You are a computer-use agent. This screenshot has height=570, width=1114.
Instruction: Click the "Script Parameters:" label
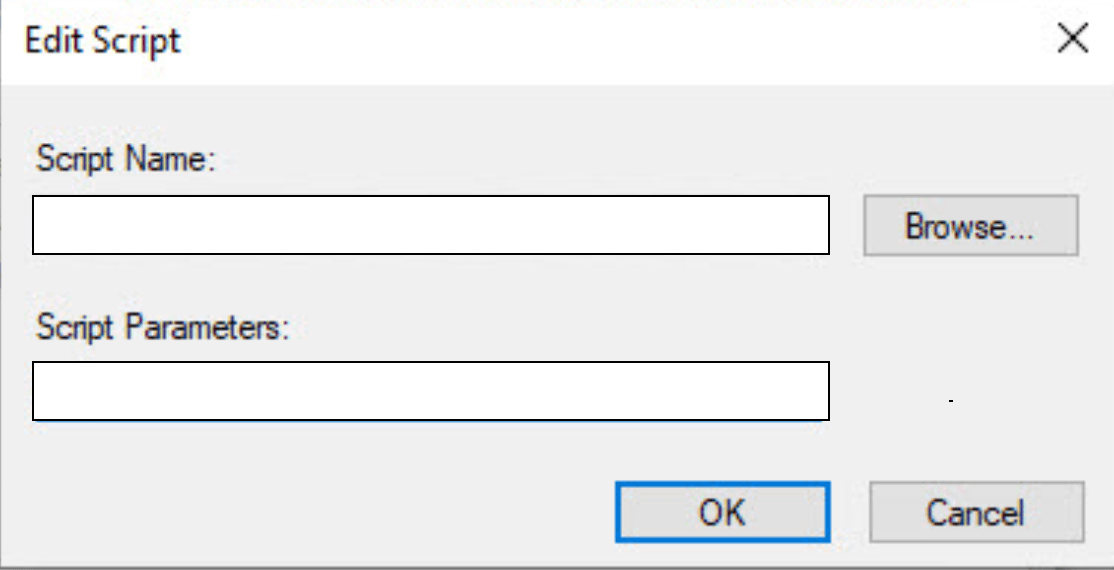point(163,327)
